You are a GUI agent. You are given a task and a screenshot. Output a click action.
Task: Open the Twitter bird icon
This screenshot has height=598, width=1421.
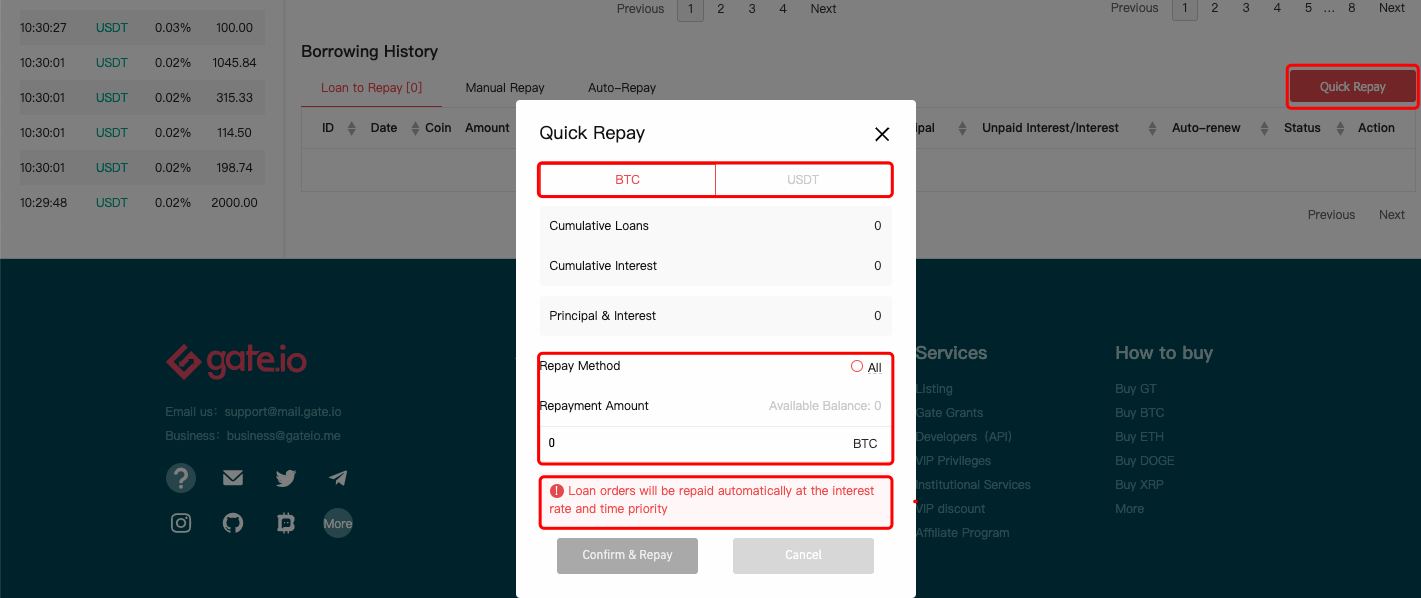pyautogui.click(x=286, y=478)
